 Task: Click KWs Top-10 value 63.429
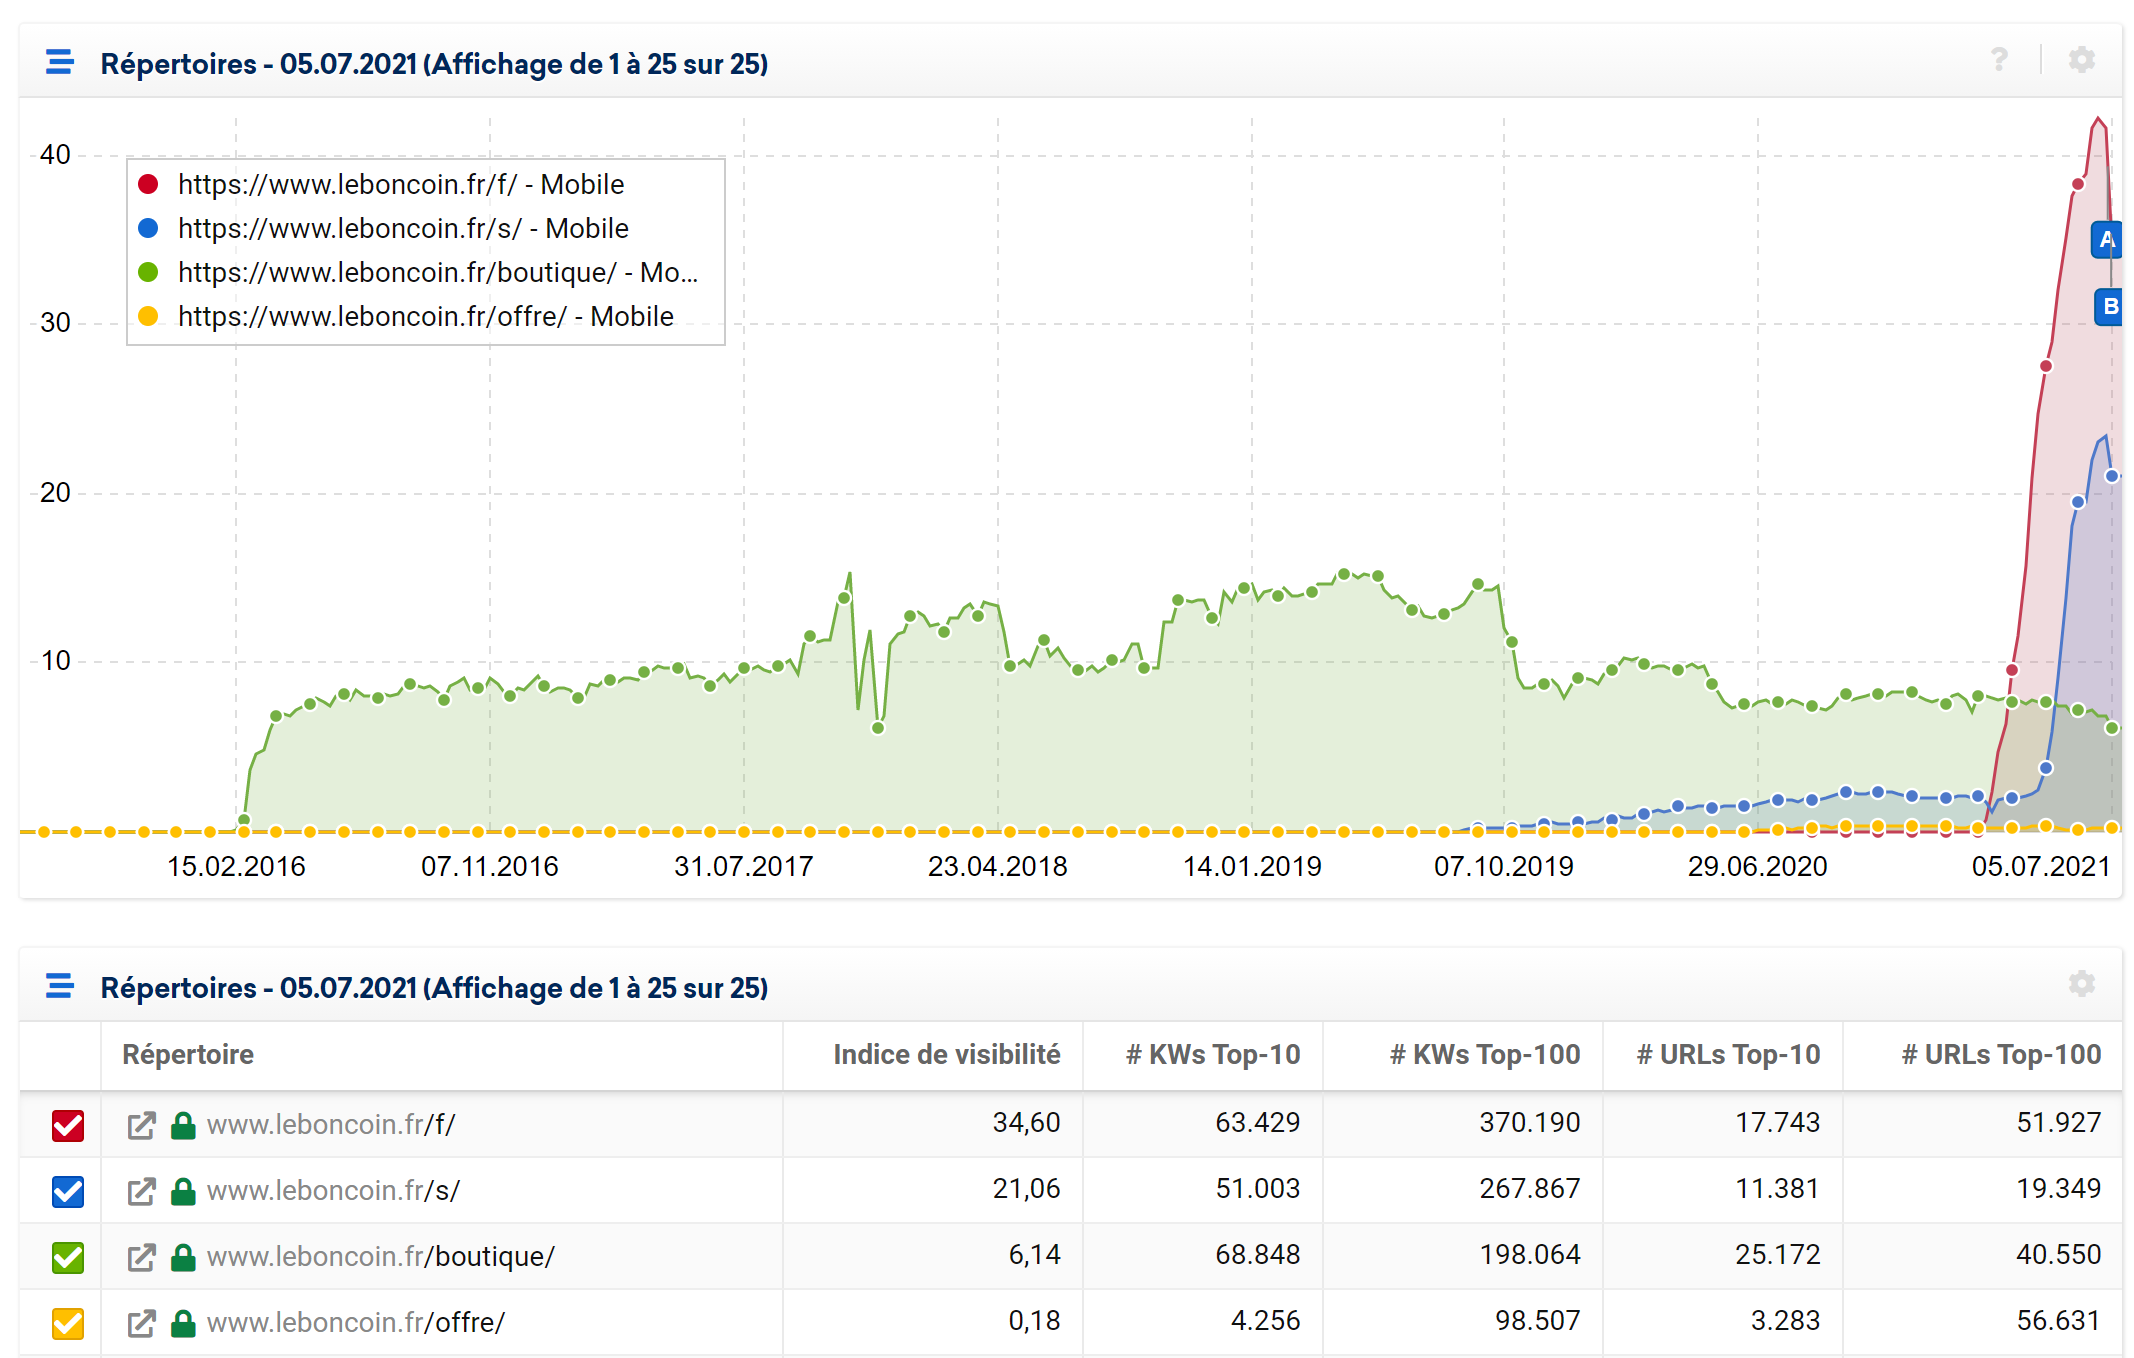tap(1257, 1123)
